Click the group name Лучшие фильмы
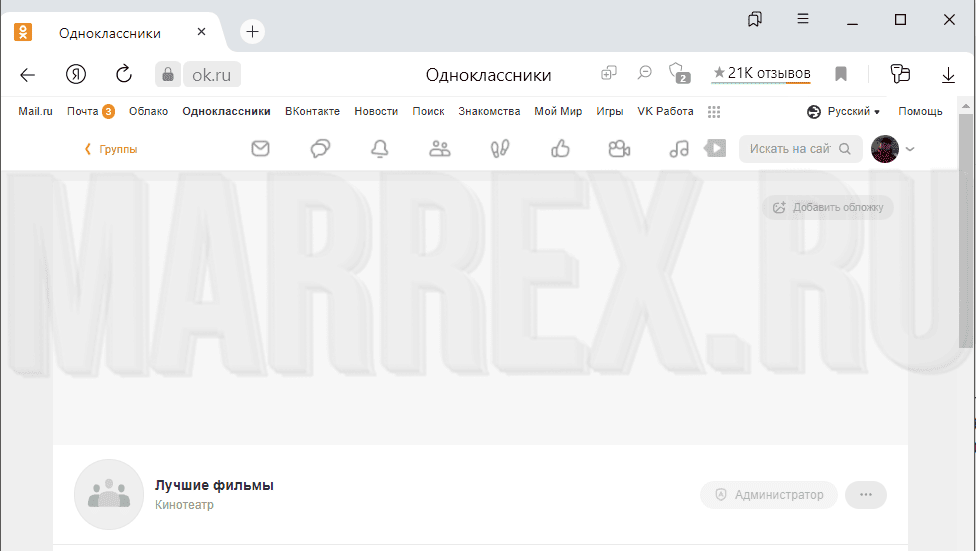 214,485
